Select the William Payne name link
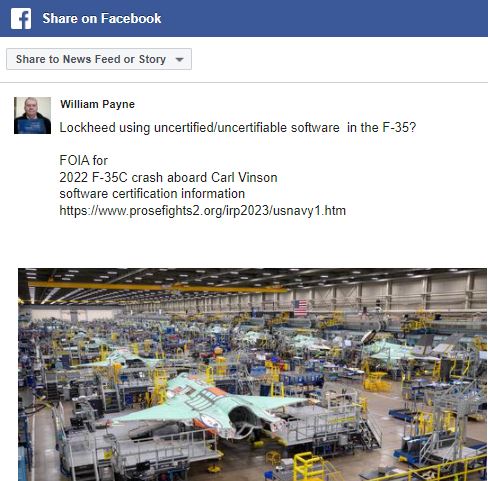488x481 pixels. (97, 104)
